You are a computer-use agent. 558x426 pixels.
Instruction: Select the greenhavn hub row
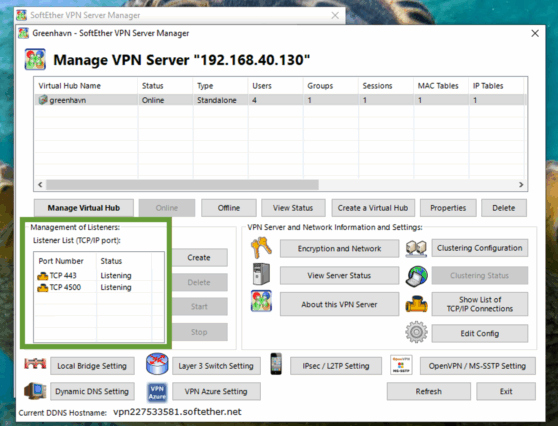(x=280, y=100)
